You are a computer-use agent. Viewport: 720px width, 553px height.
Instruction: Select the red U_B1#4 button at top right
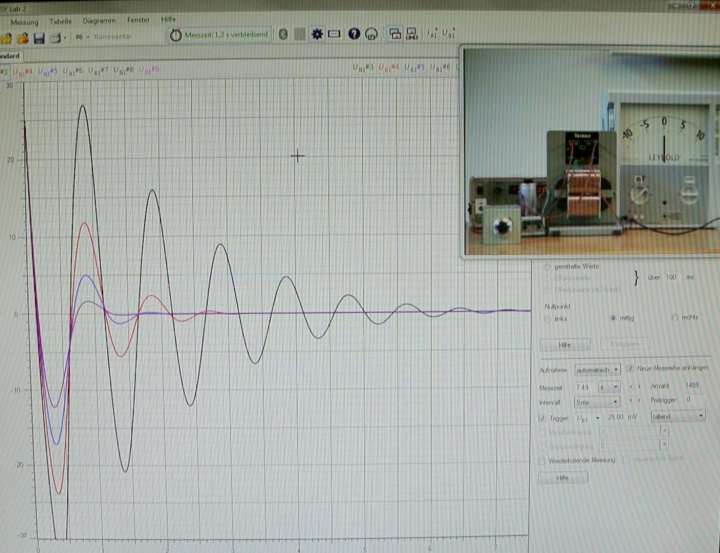point(388,68)
